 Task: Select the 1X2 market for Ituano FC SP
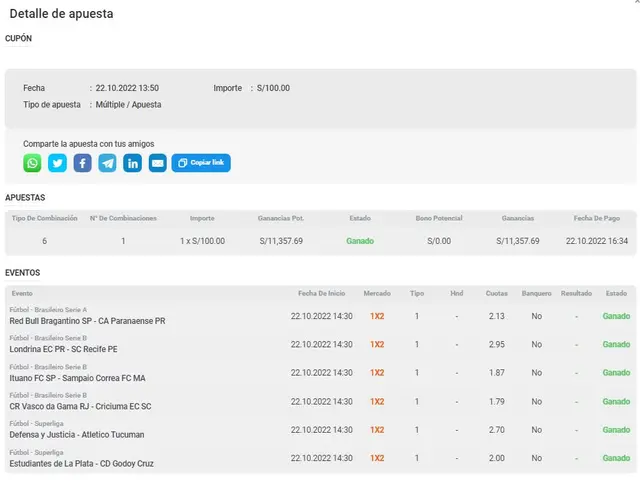click(377, 373)
